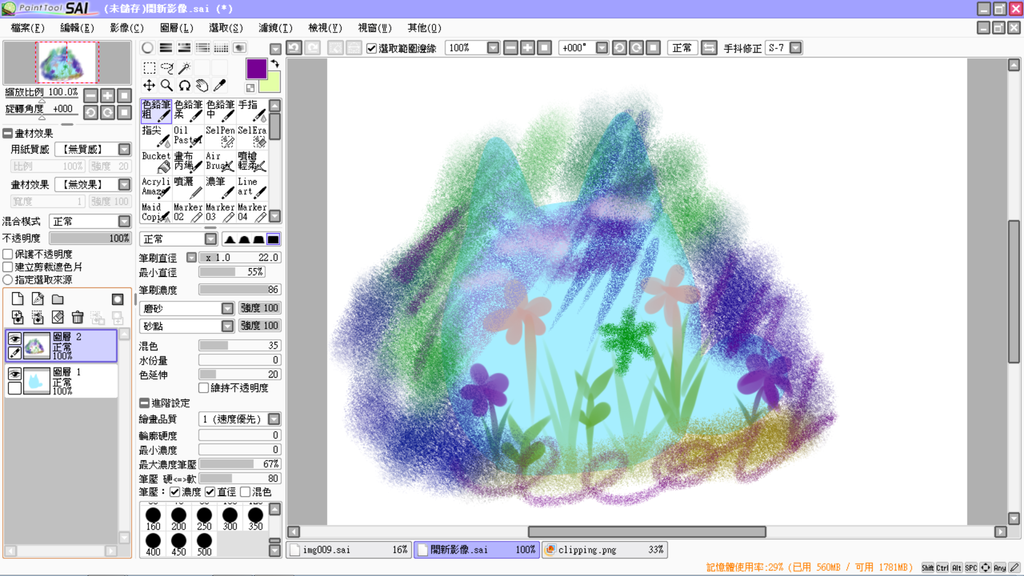Delete the selected layer with trash icon

coord(78,317)
